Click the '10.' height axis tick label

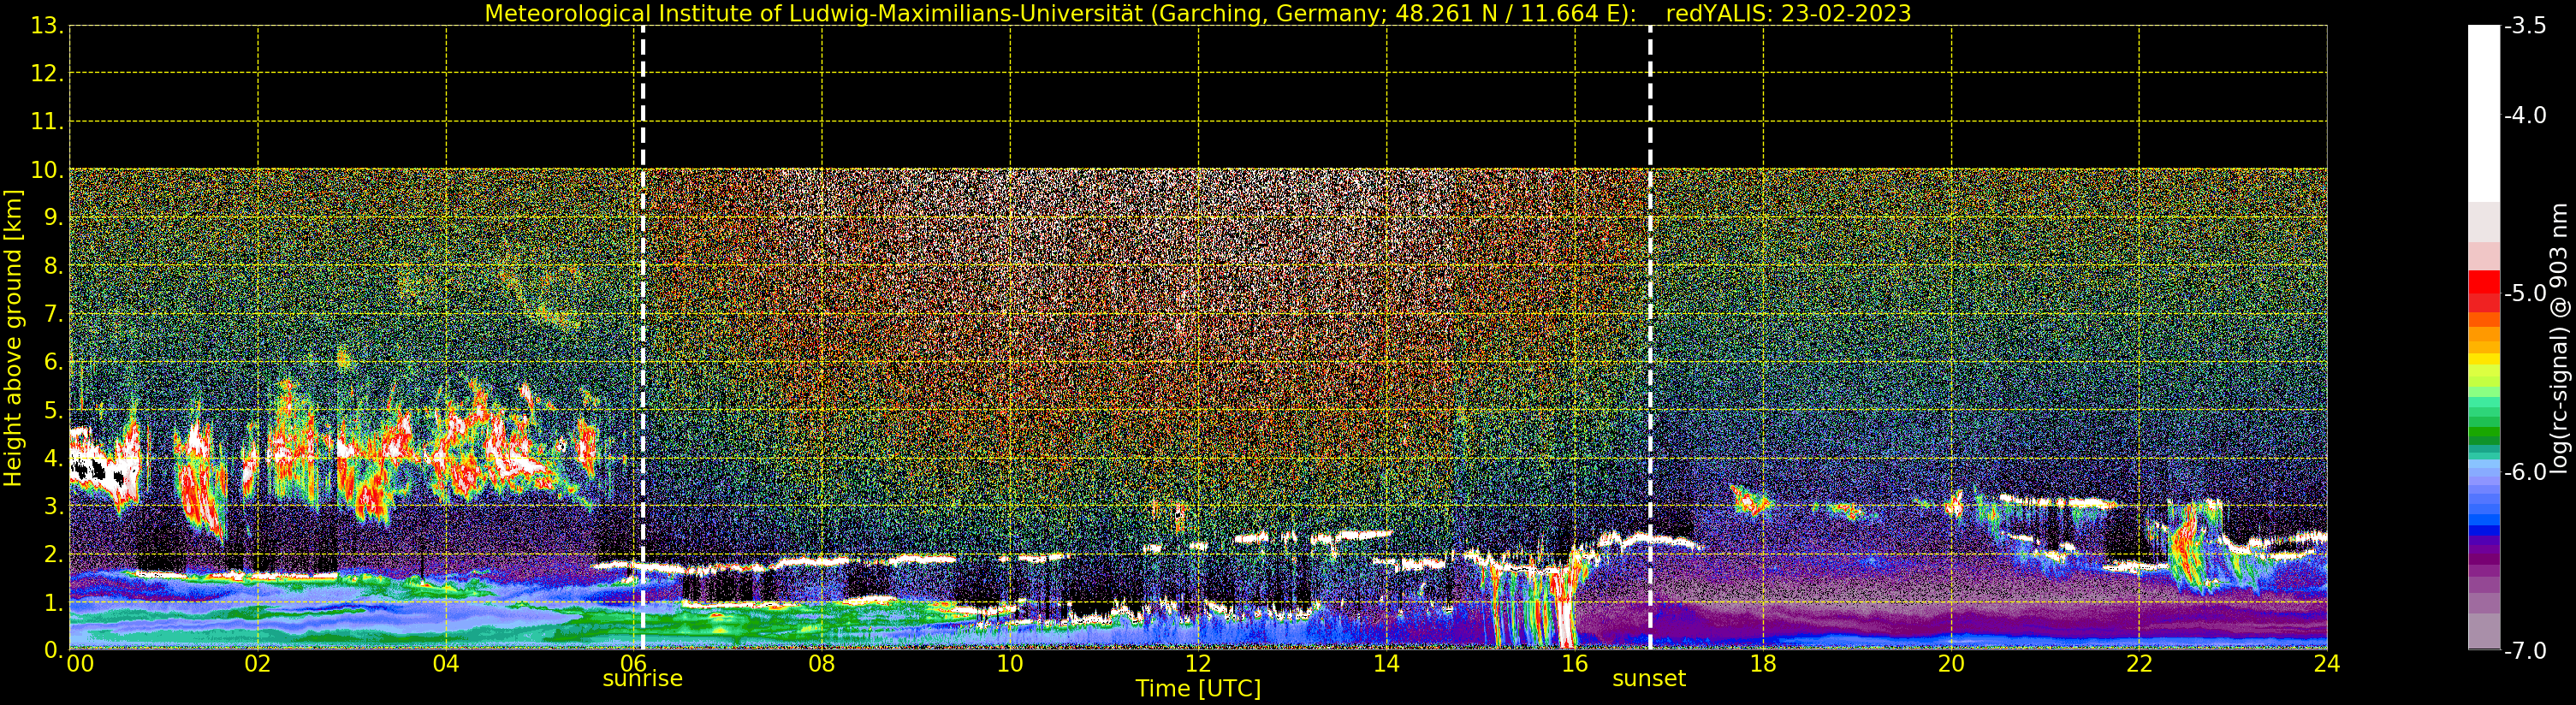coord(47,170)
